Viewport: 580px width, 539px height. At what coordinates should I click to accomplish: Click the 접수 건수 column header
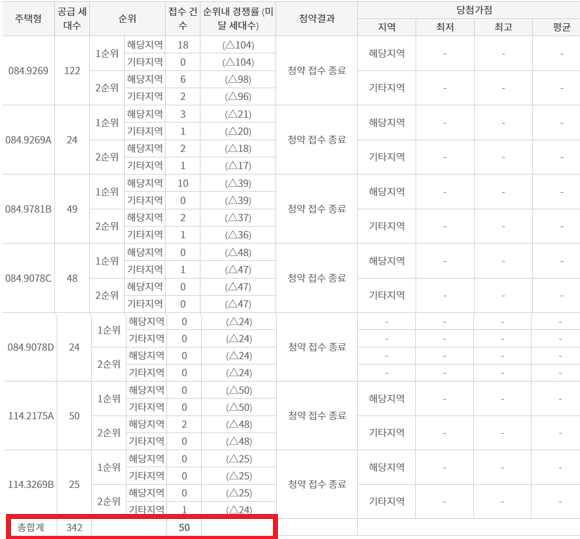(x=183, y=18)
